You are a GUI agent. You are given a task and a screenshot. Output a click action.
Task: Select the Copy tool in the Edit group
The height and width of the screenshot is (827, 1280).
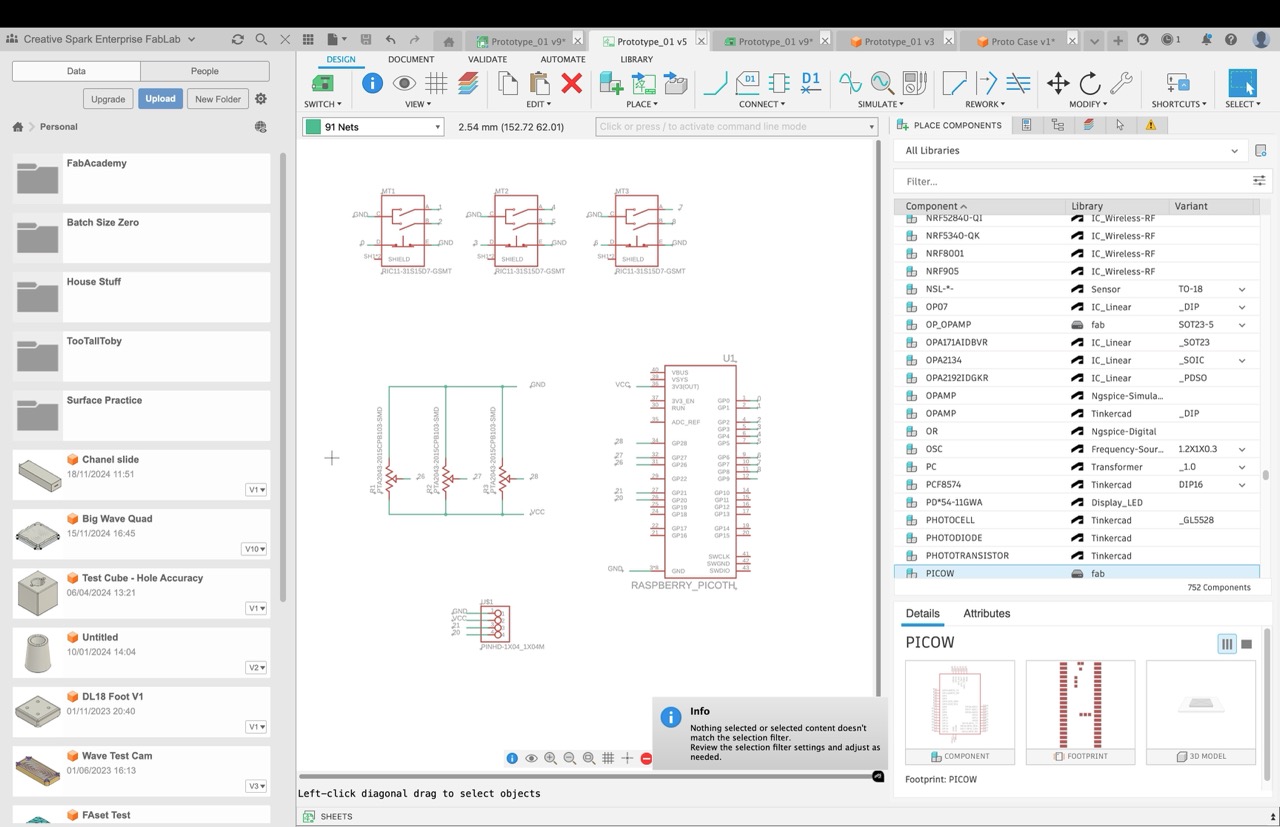pos(508,84)
